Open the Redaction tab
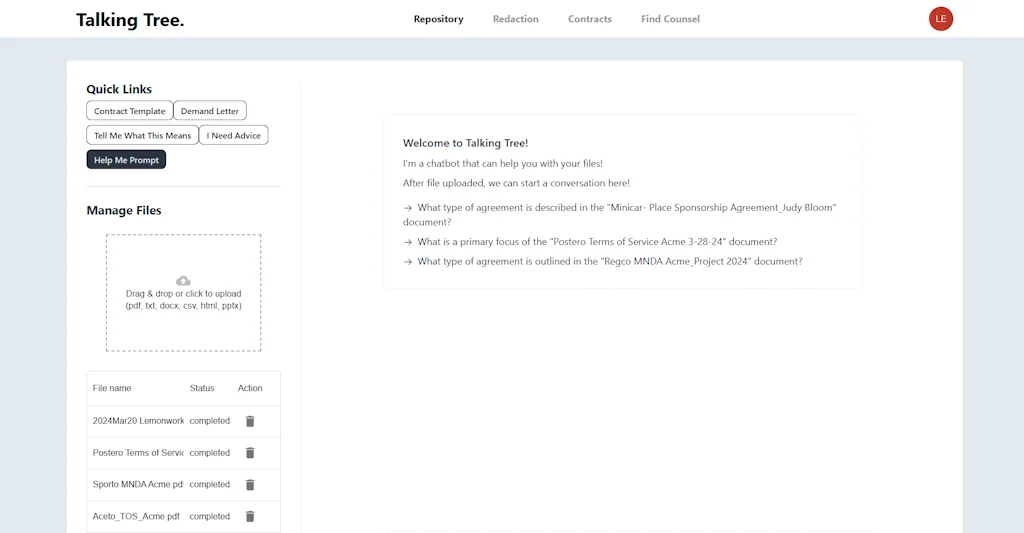This screenshot has height=533, width=1024. click(x=515, y=19)
